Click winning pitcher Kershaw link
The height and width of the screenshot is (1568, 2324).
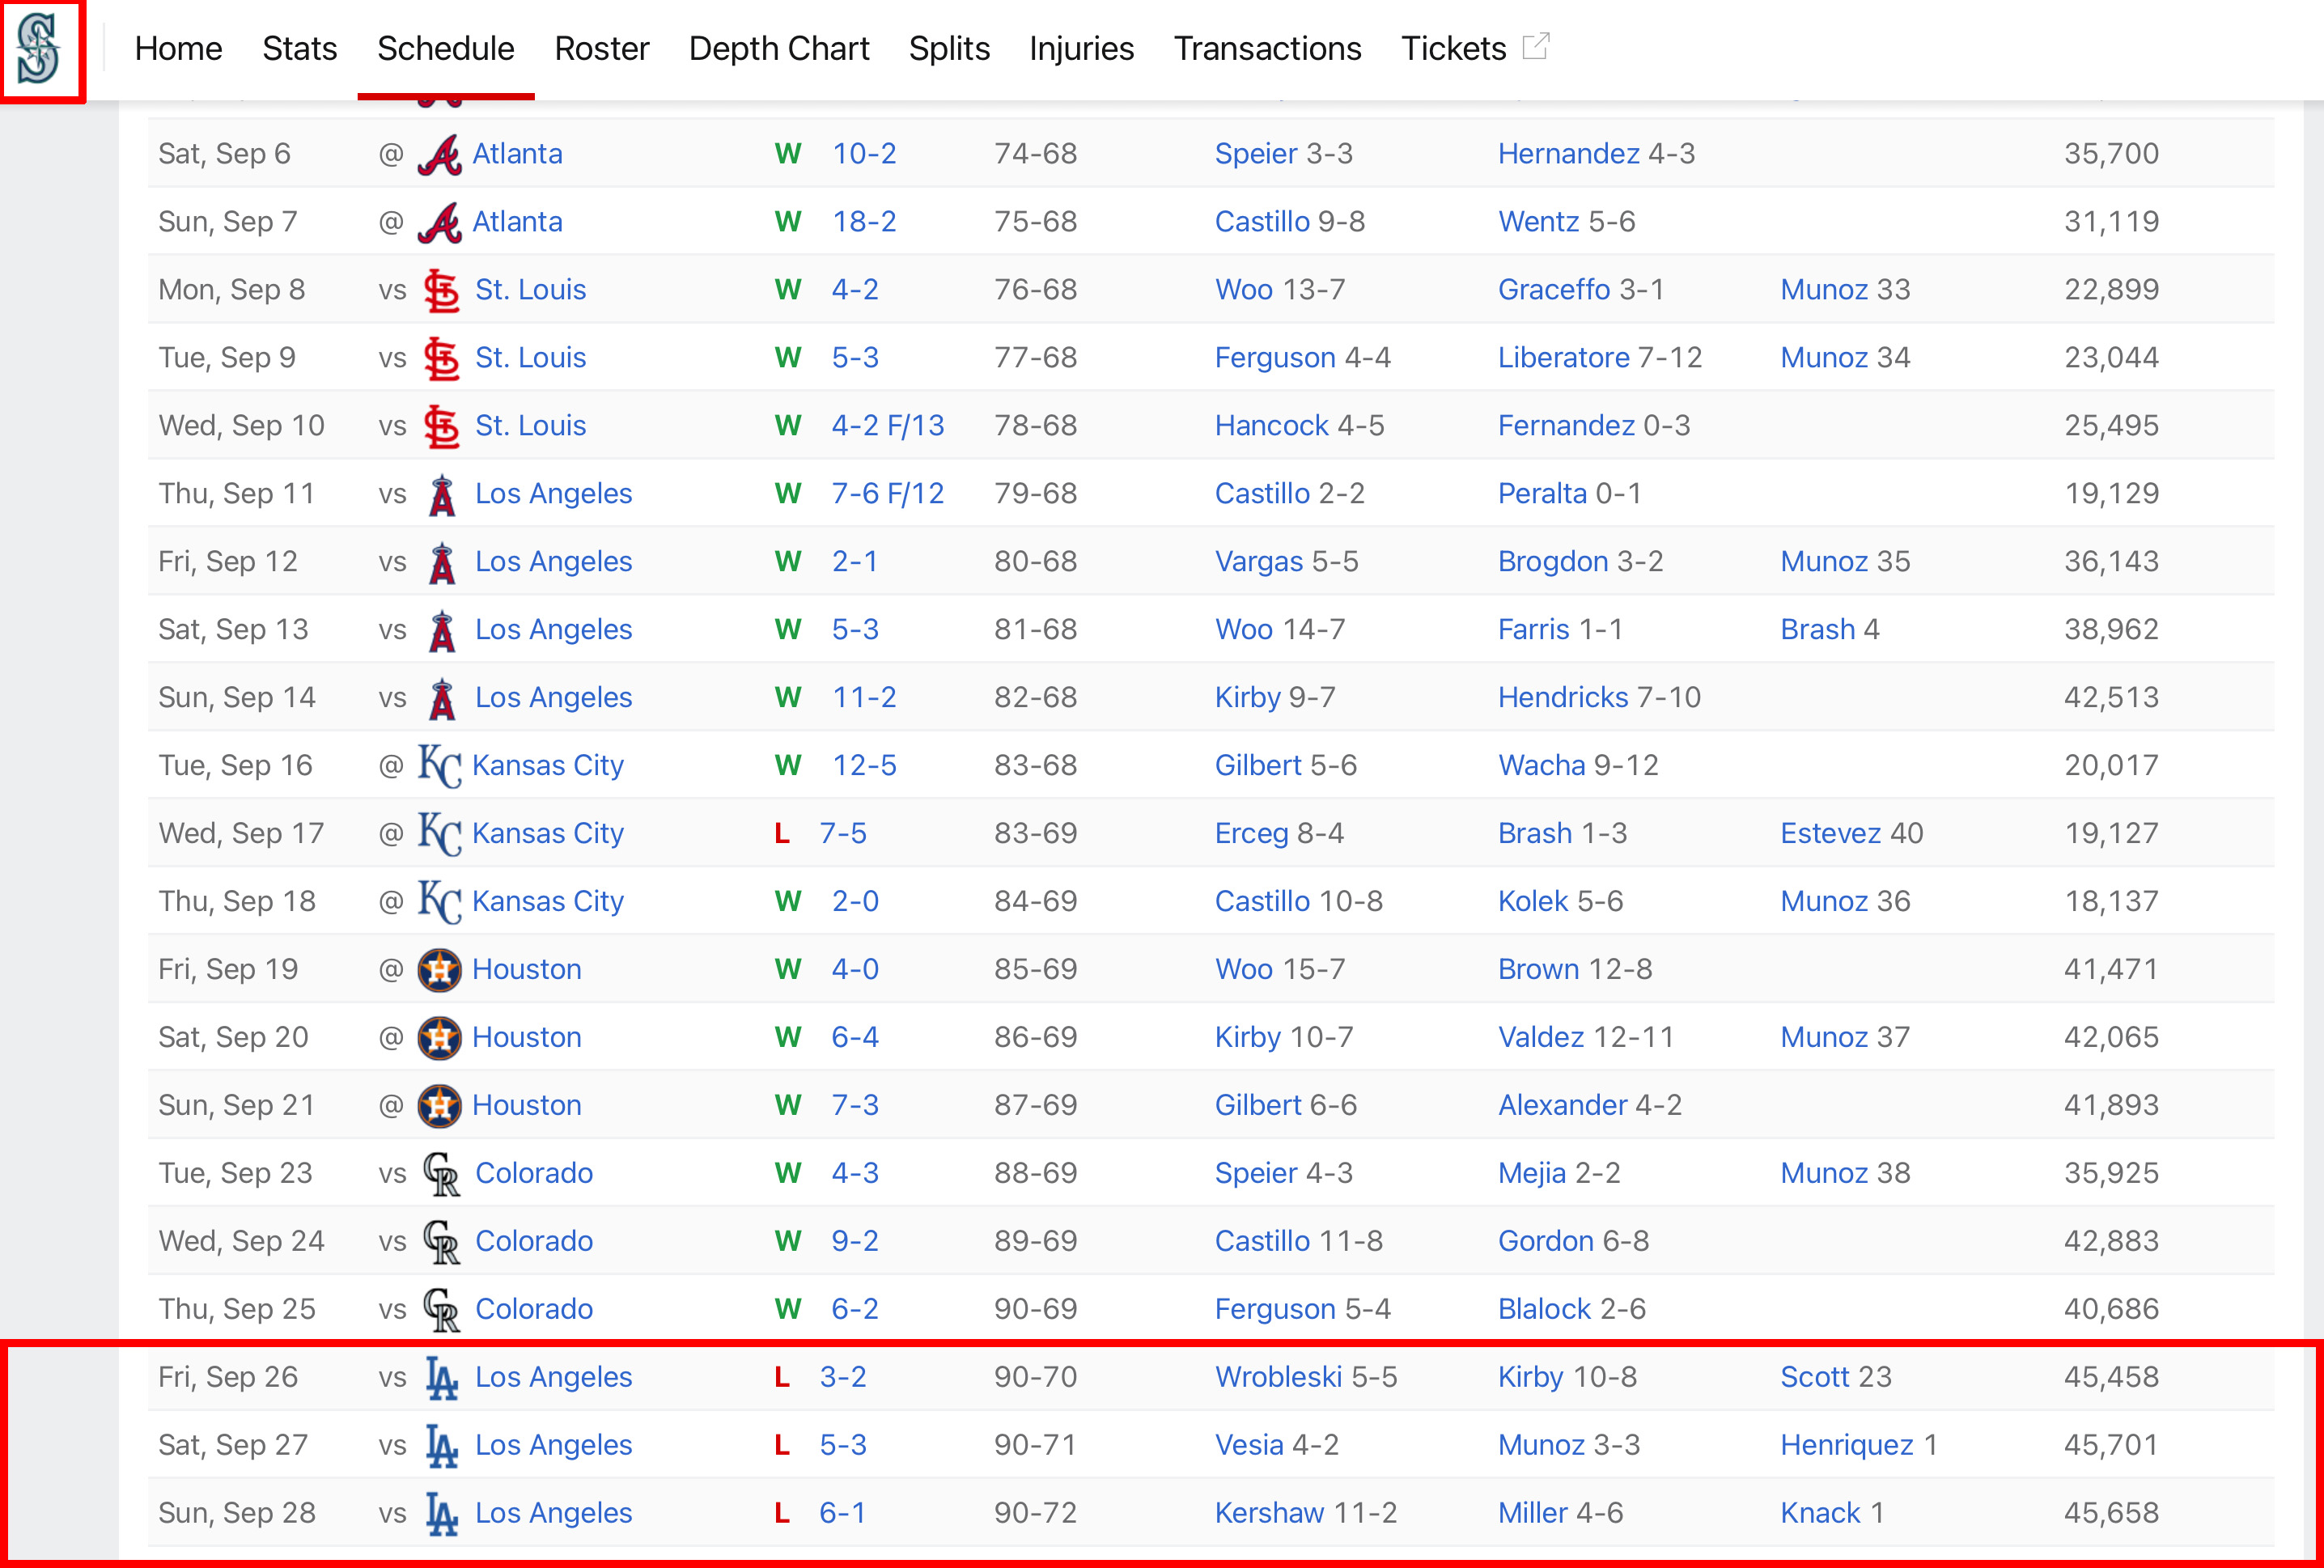pos(1268,1513)
